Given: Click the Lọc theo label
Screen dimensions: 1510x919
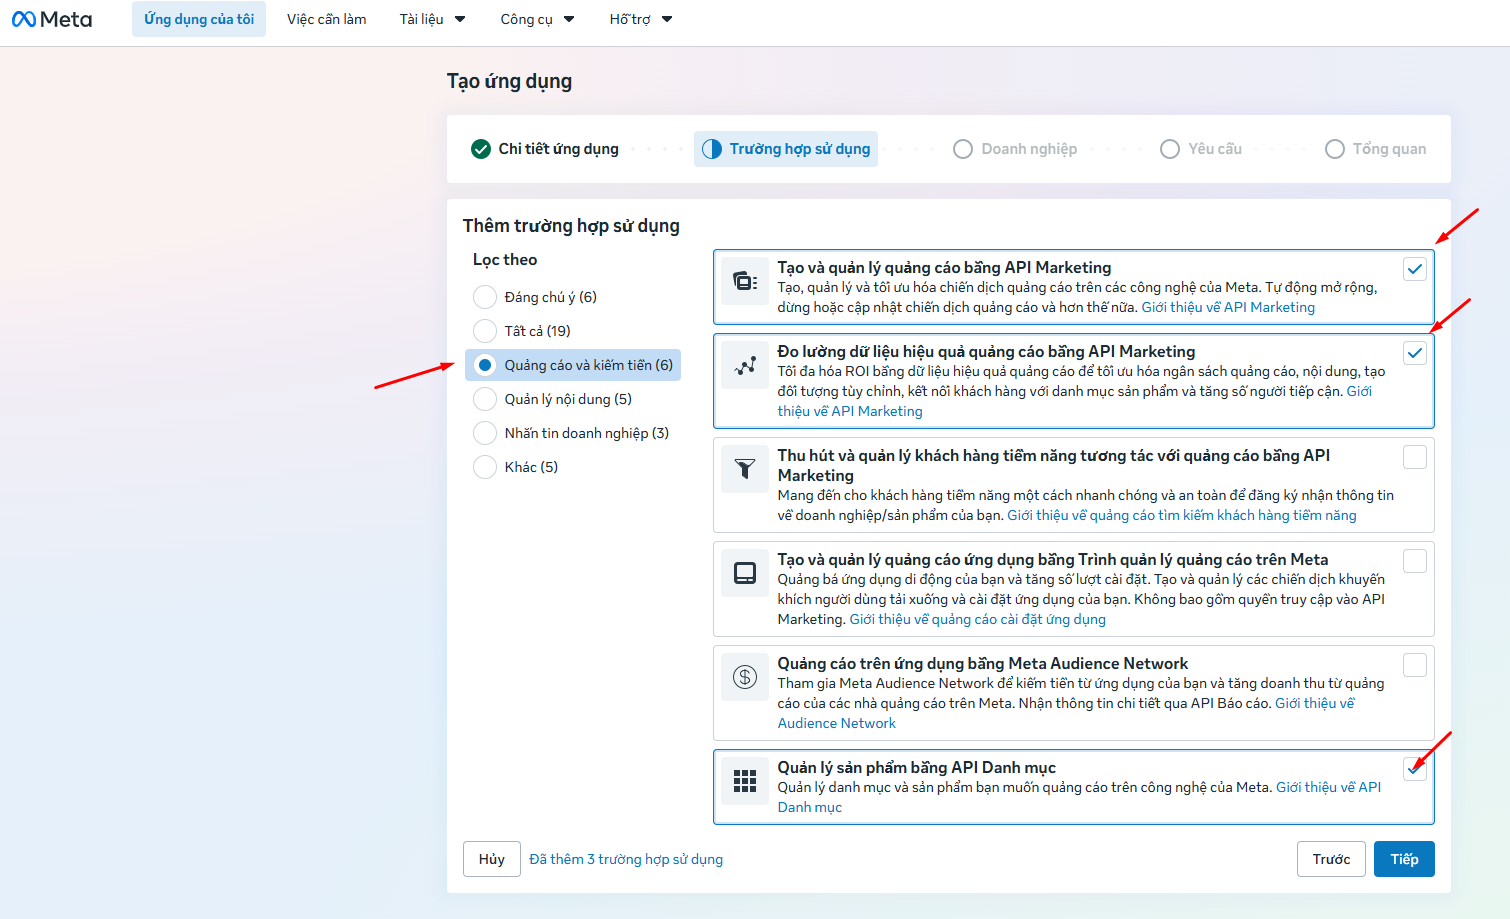Looking at the screenshot, I should click(x=505, y=260).
